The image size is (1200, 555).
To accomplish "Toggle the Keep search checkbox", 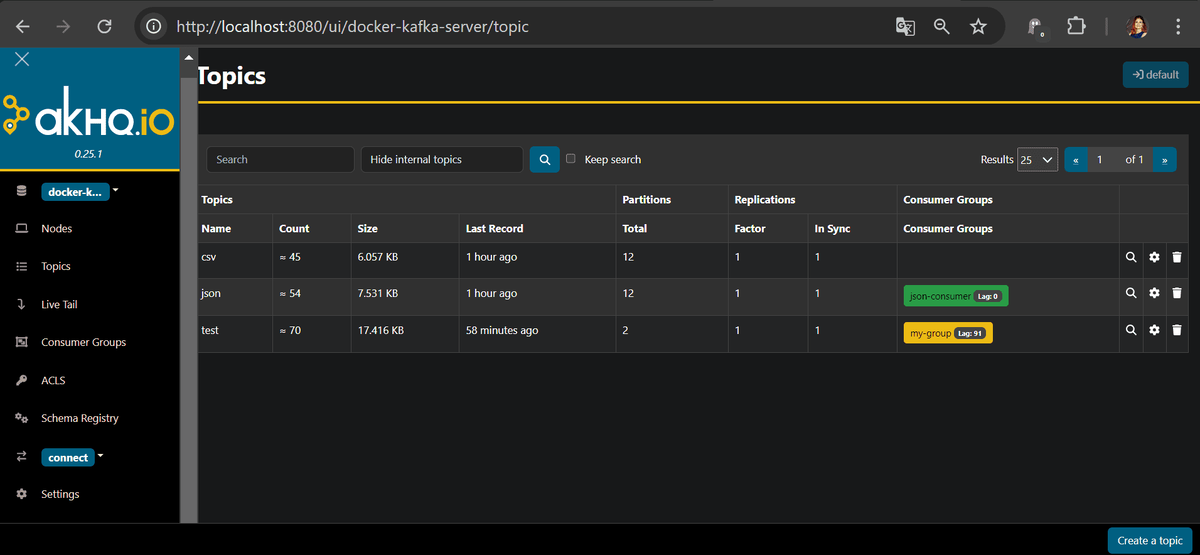I will tap(571, 159).
